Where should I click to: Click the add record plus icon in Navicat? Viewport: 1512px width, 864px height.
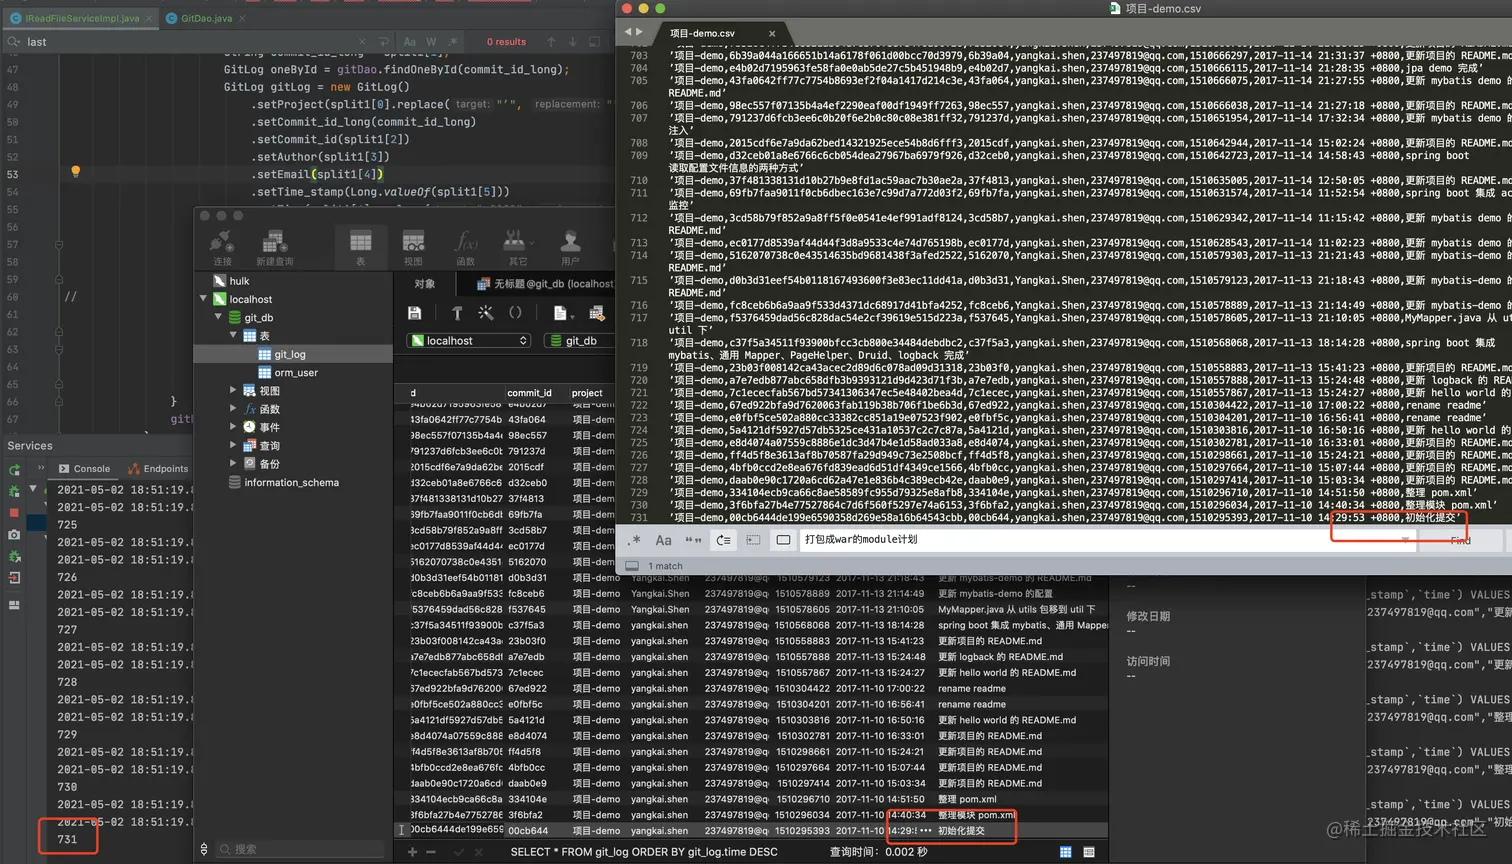pyautogui.click(x=412, y=852)
